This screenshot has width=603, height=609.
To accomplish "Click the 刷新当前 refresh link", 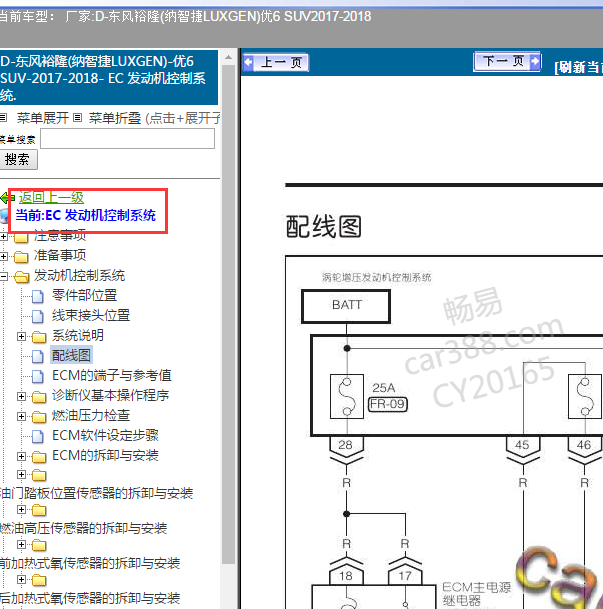I will (579, 67).
